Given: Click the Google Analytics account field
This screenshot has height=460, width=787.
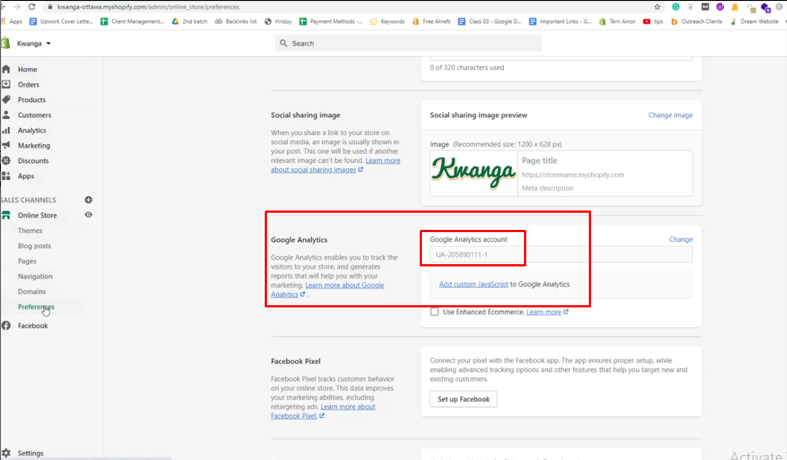Looking at the screenshot, I should [561, 255].
